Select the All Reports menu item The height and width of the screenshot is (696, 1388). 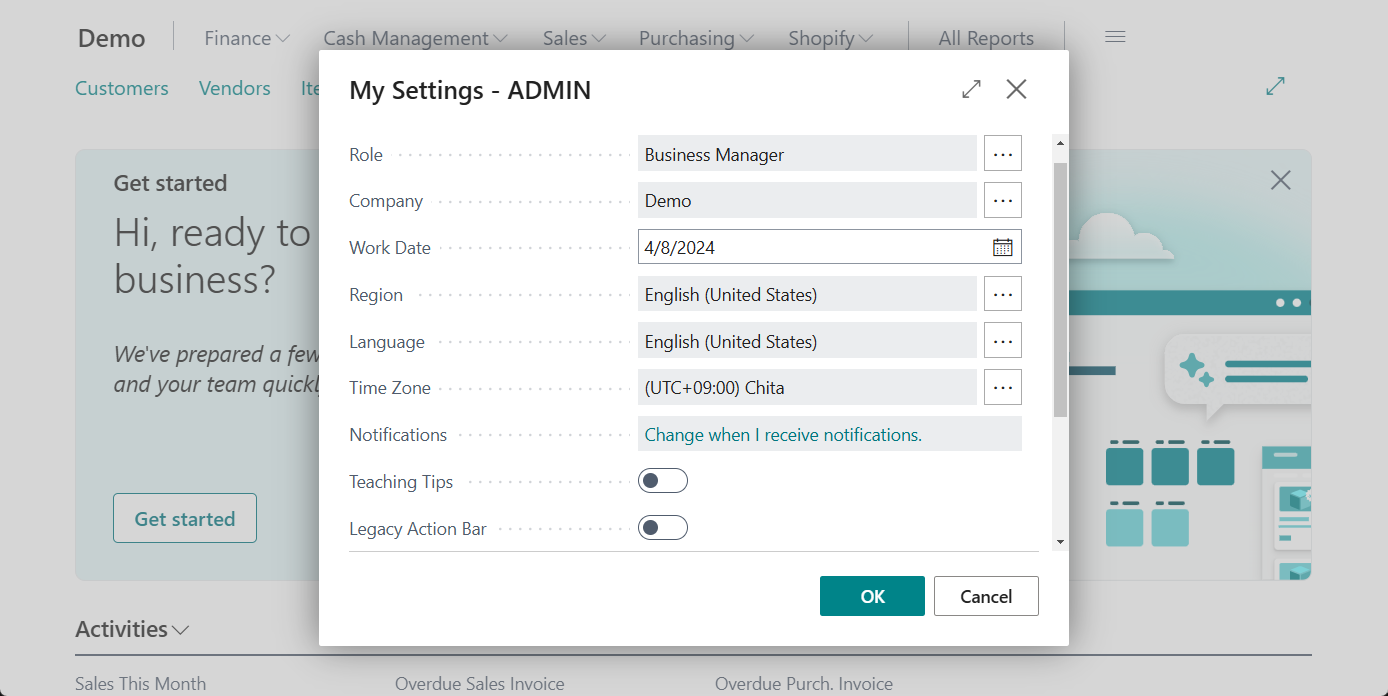point(986,37)
